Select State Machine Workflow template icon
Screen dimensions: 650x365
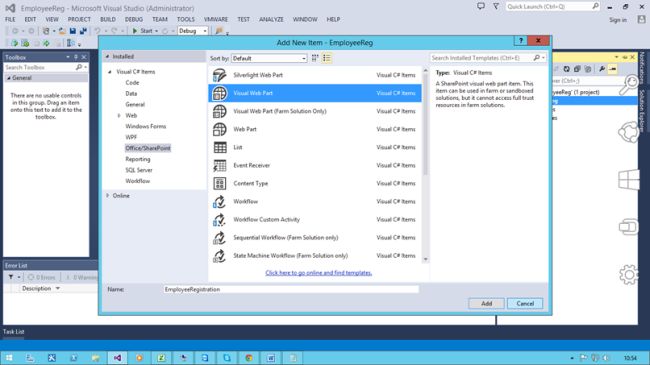[x=220, y=256]
